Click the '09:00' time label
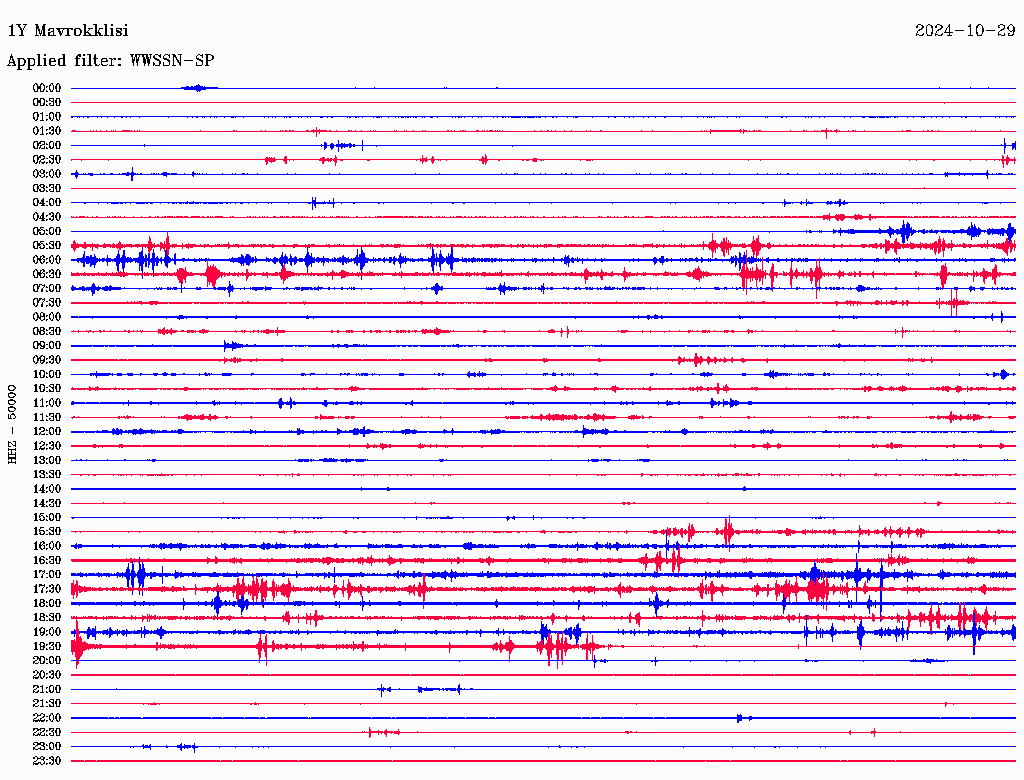 tap(46, 346)
